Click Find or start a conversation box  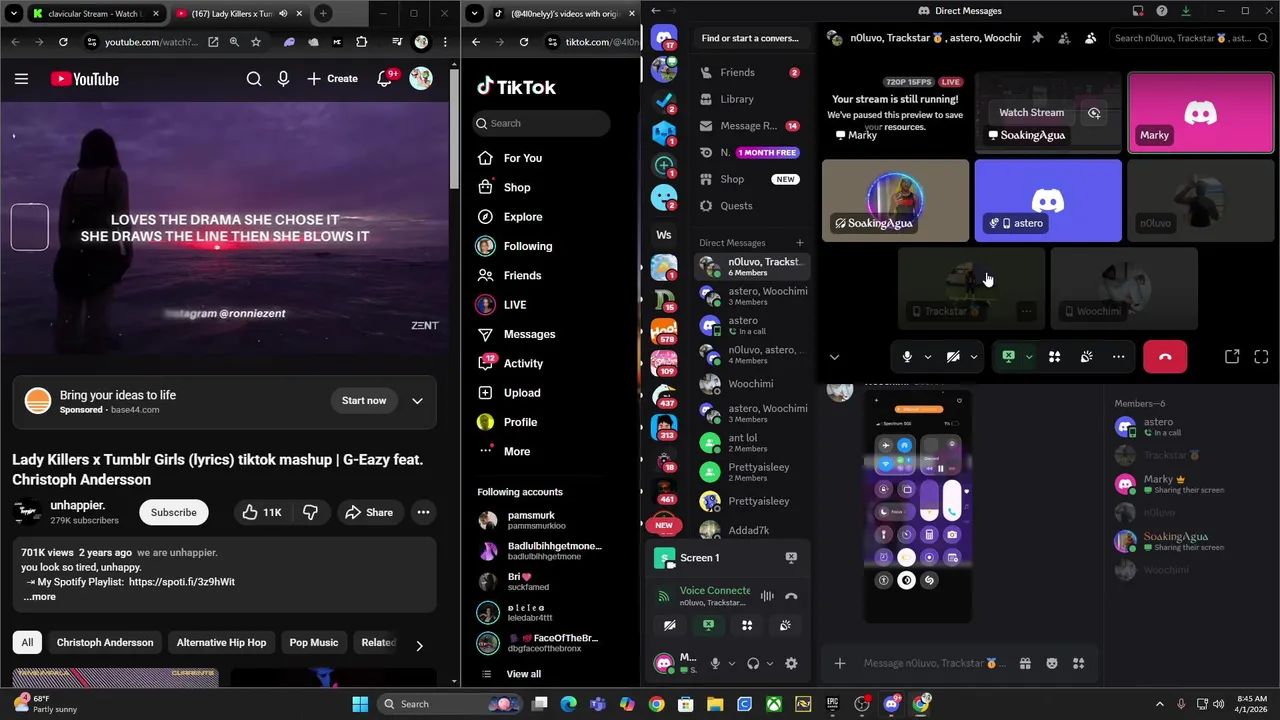(x=750, y=38)
